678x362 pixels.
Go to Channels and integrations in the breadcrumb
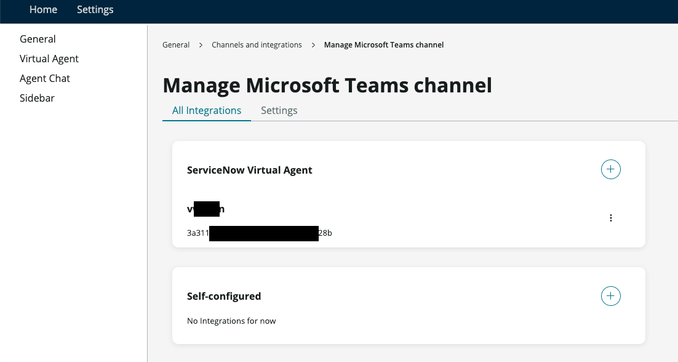tap(256, 45)
